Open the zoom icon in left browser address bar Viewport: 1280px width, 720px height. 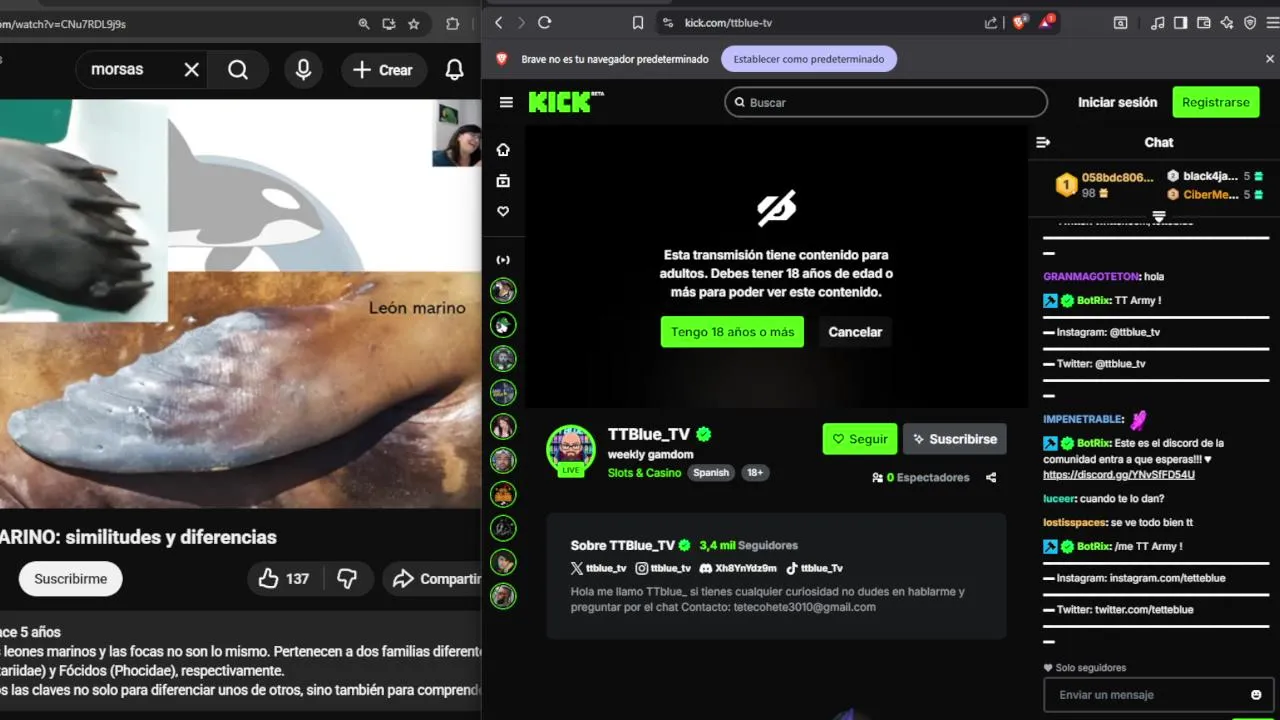364,24
